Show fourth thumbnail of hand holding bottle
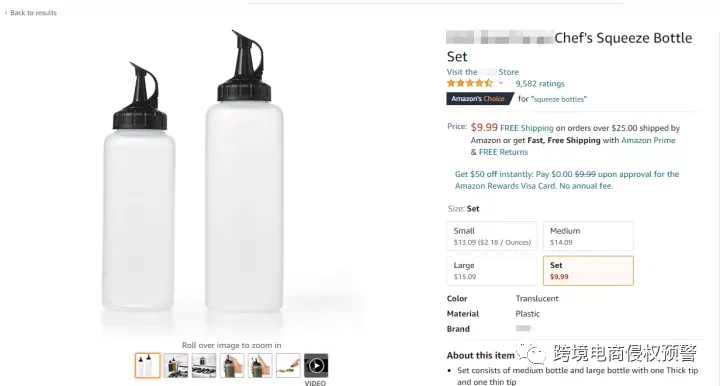The height and width of the screenshot is (386, 720). pyautogui.click(x=232, y=365)
